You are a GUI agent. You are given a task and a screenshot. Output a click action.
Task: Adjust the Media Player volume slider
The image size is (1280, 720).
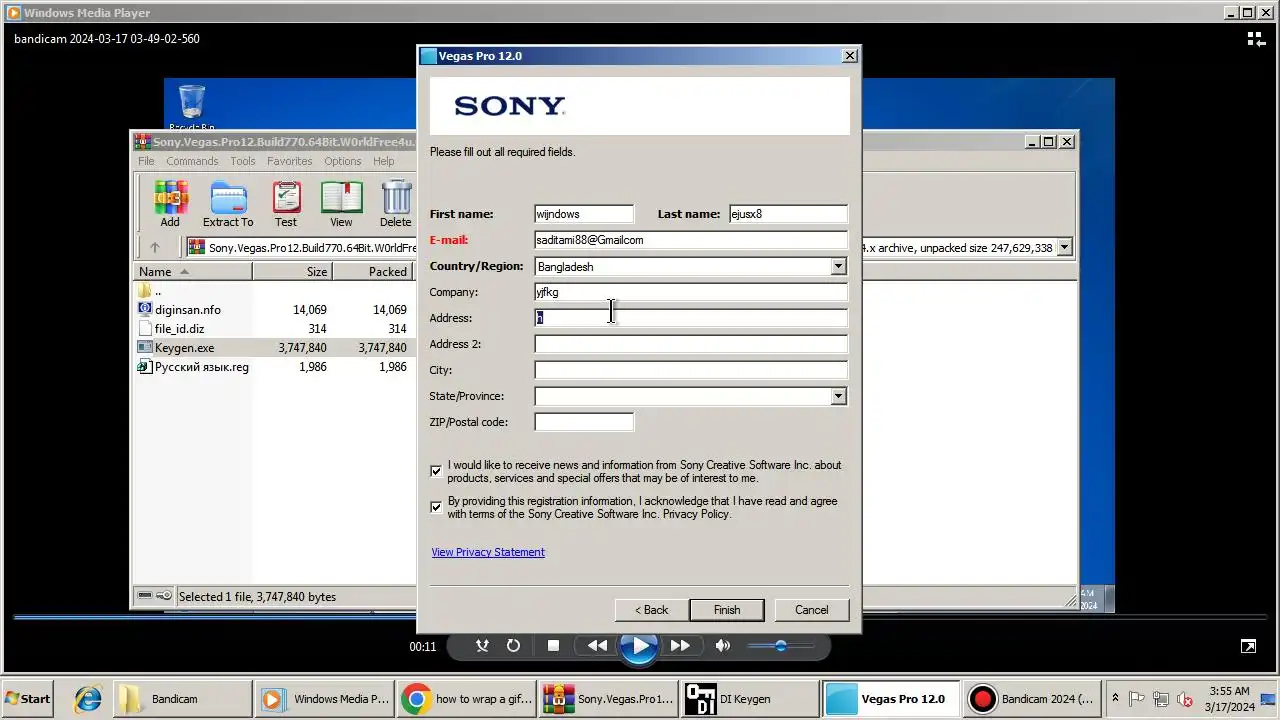coord(781,646)
